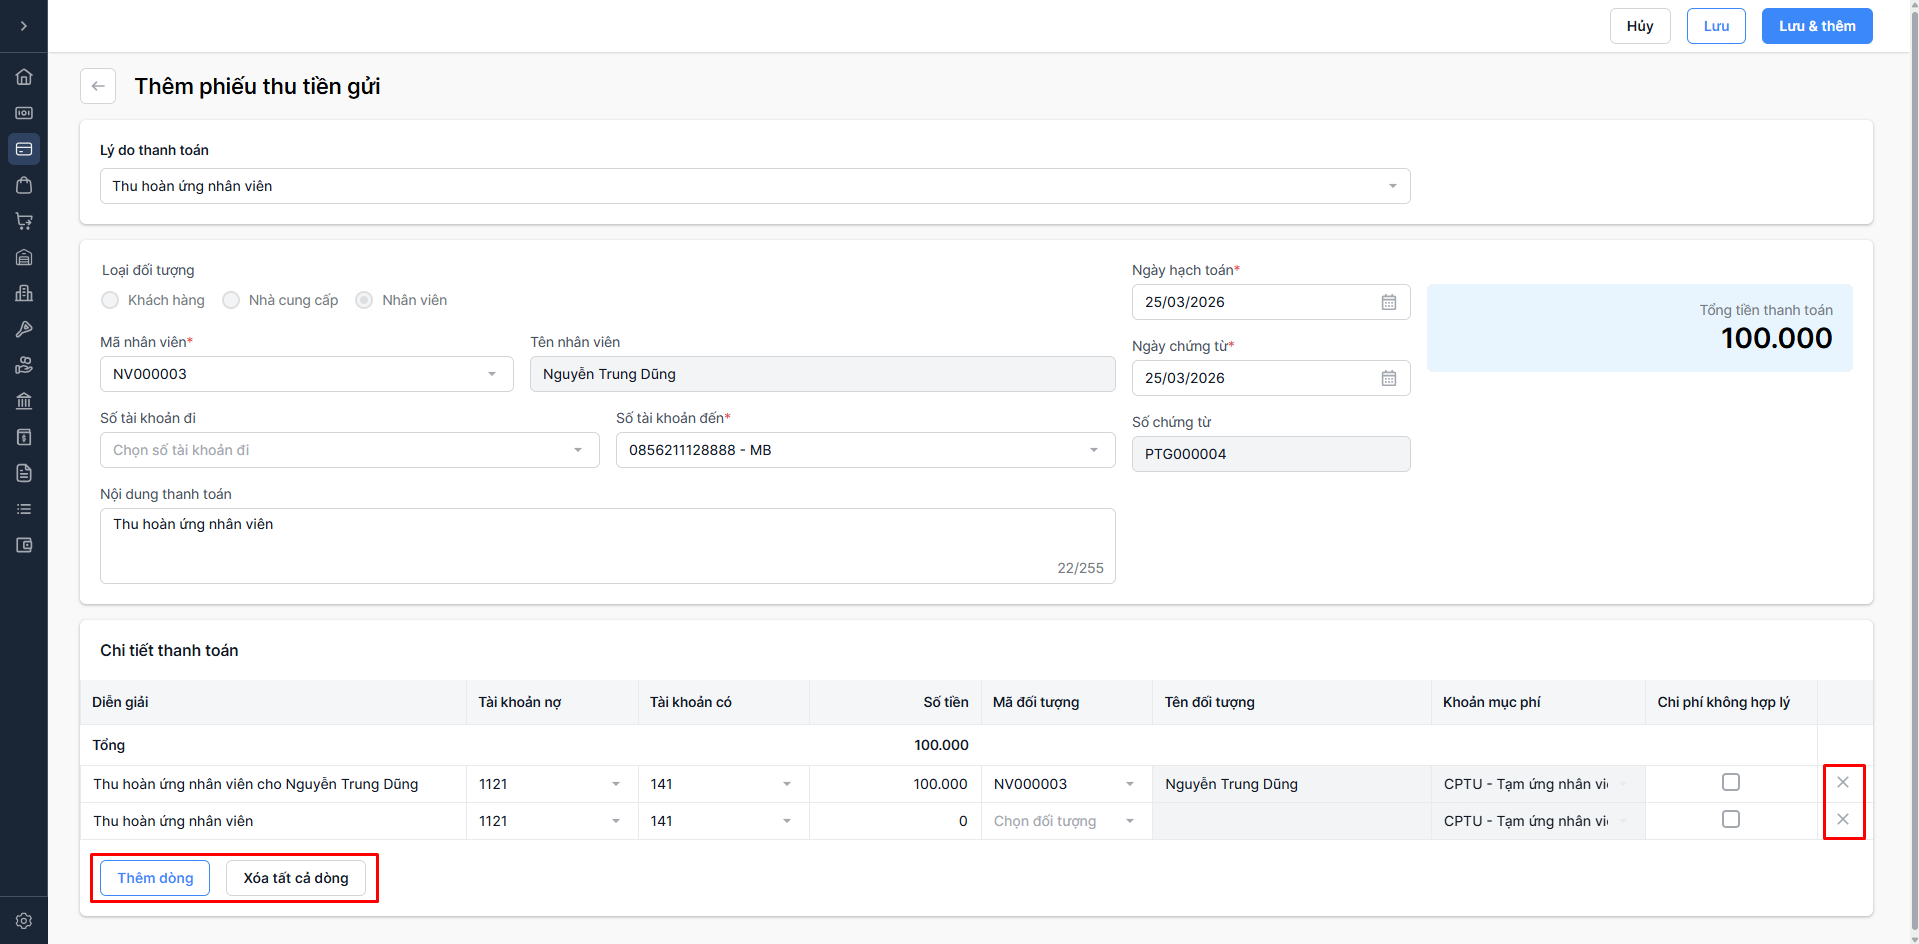Click the Nội dung thanh toán text area
Viewport: 1919px width, 944px height.
(x=607, y=545)
